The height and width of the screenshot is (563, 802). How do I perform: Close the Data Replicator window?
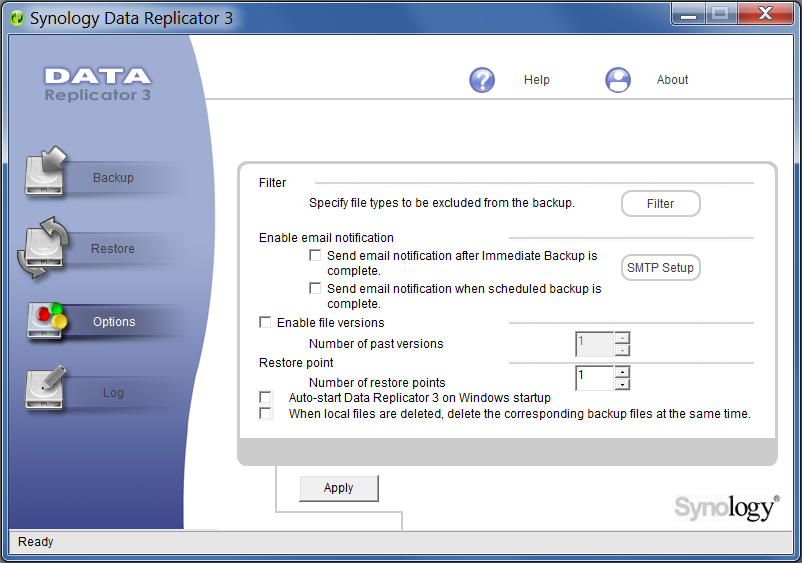[x=766, y=14]
